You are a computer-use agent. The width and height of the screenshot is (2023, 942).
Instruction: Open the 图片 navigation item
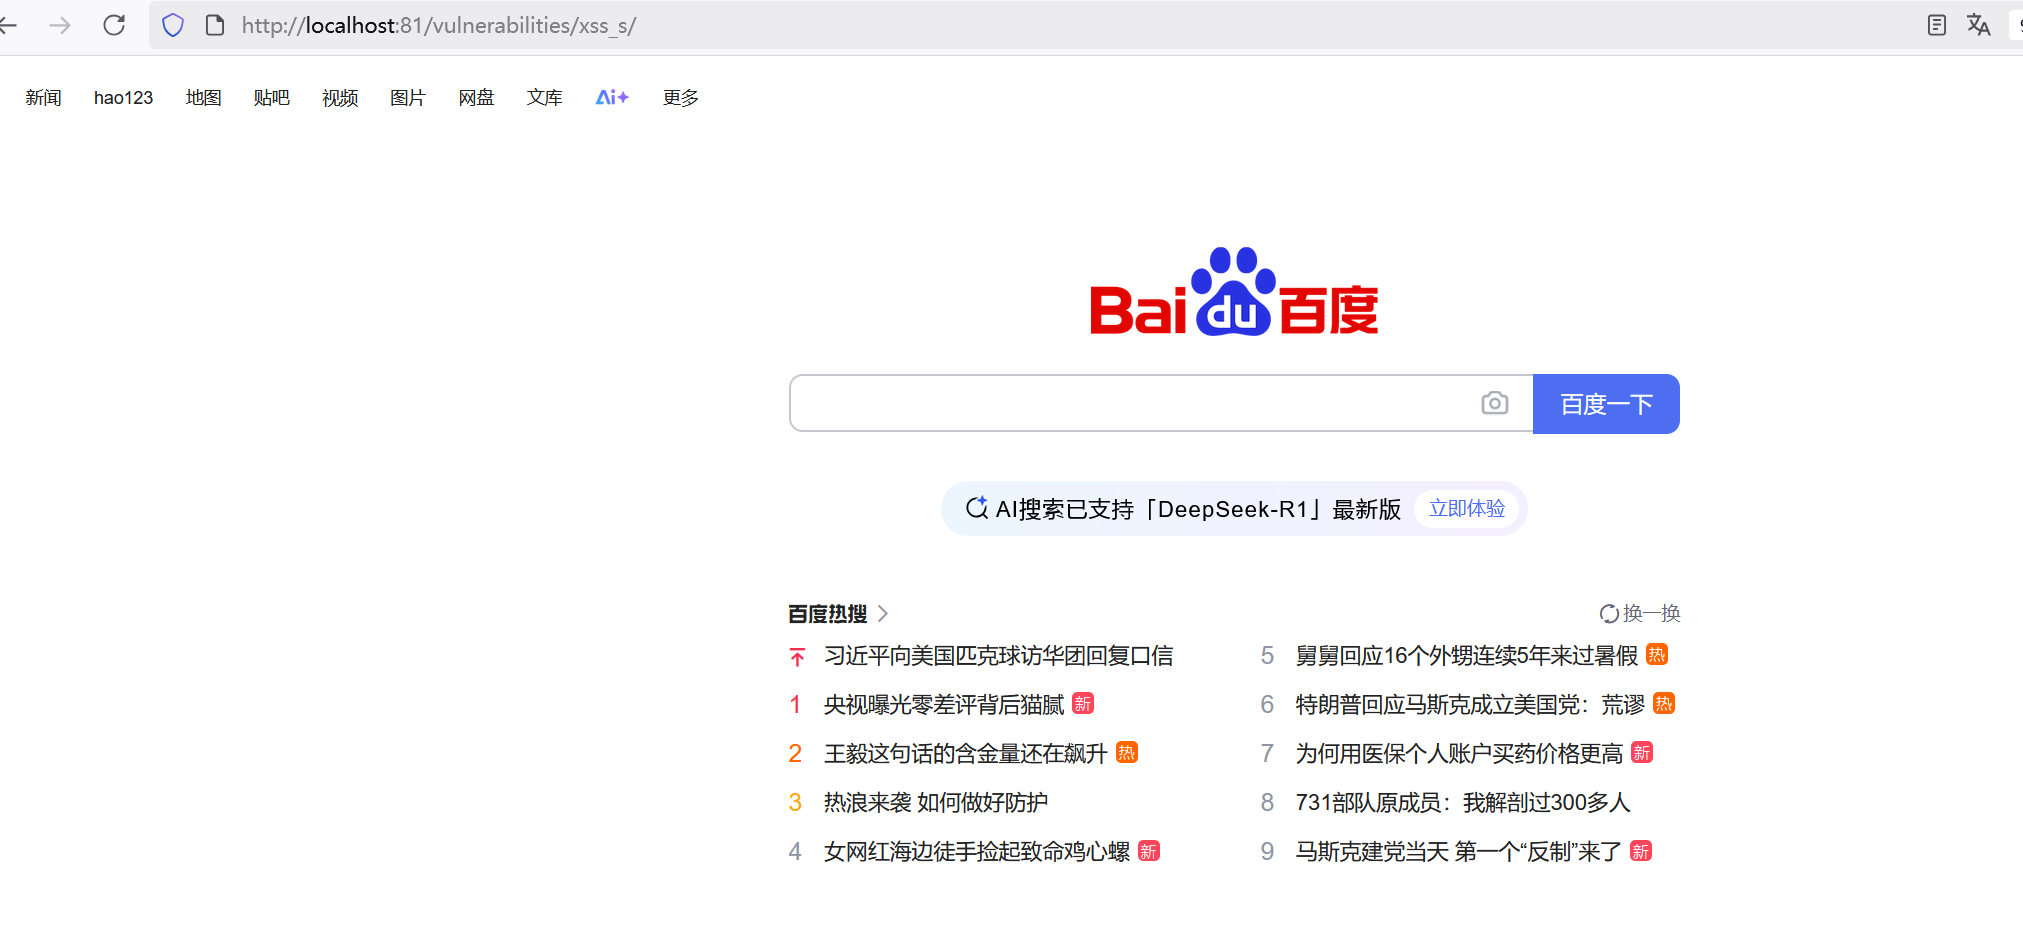(408, 97)
